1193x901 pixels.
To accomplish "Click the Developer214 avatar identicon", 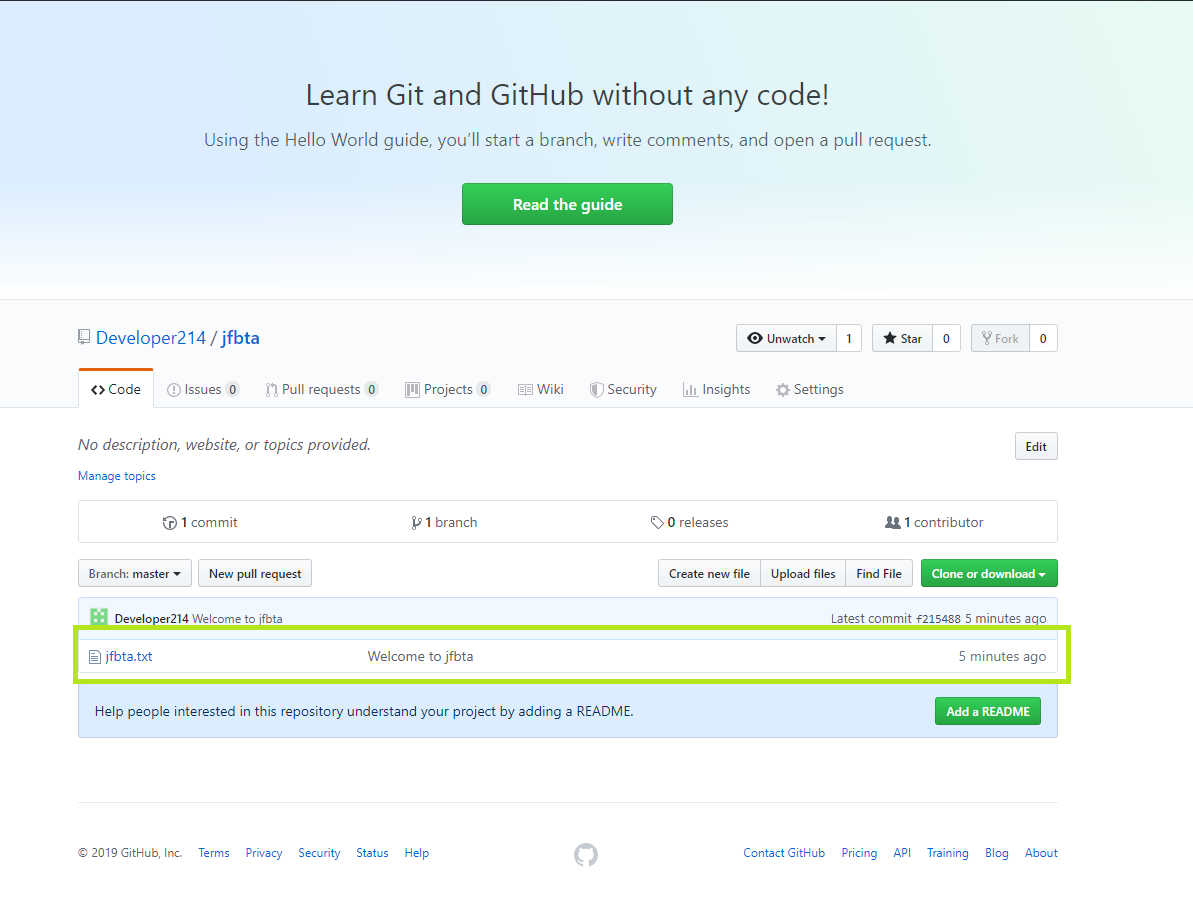I will tap(99, 617).
